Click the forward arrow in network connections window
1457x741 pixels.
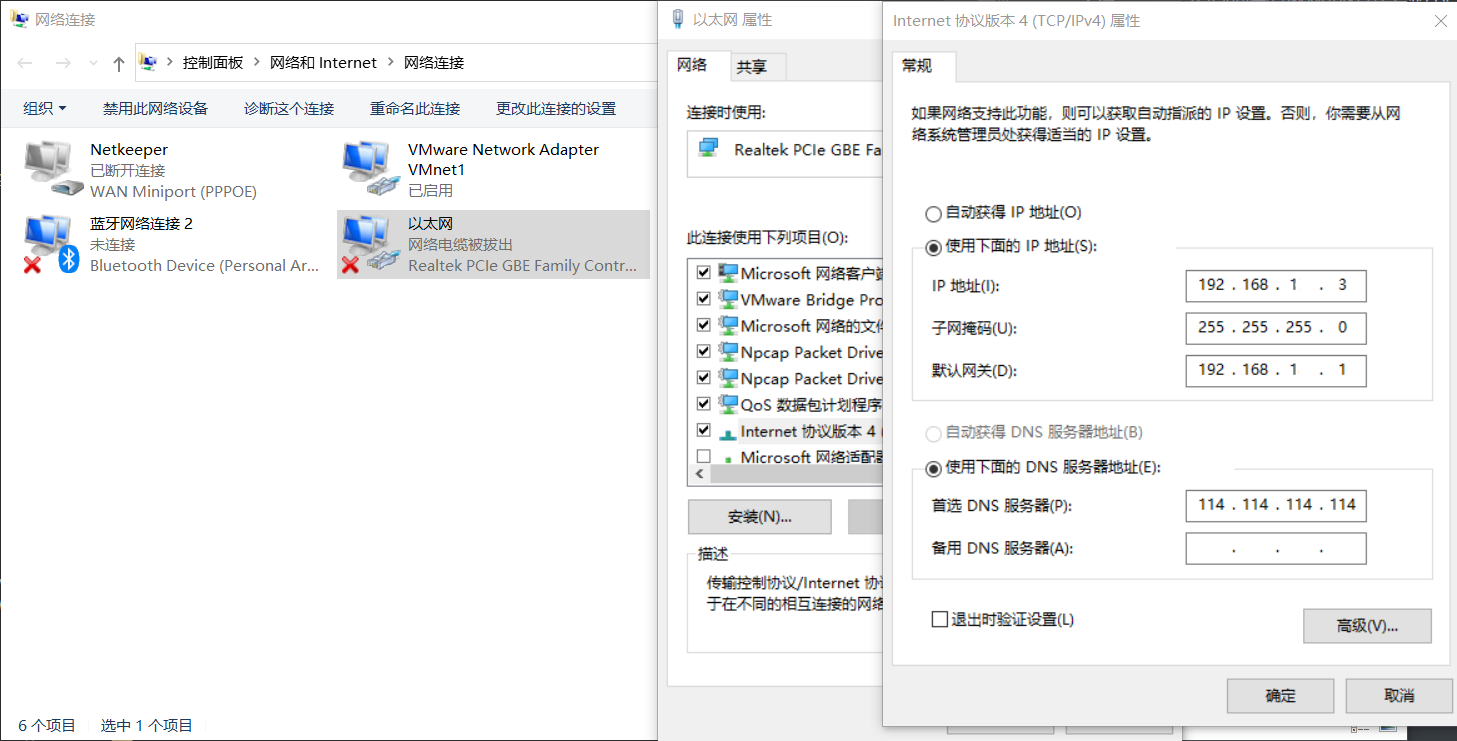tap(62, 63)
